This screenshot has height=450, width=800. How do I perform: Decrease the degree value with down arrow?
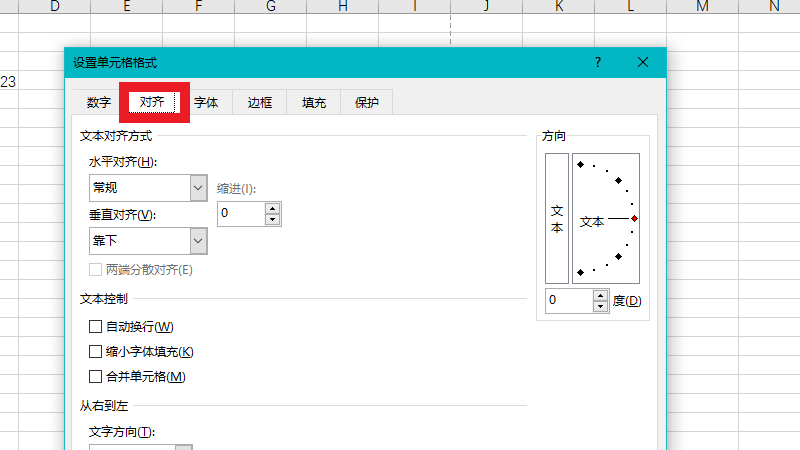pos(600,306)
